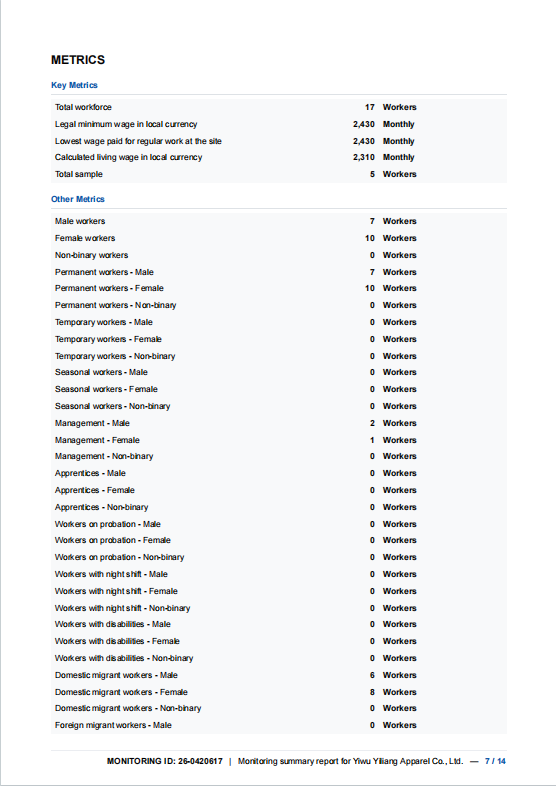
Task: Click Workers with night shift - Female label
Action: click(x=116, y=592)
